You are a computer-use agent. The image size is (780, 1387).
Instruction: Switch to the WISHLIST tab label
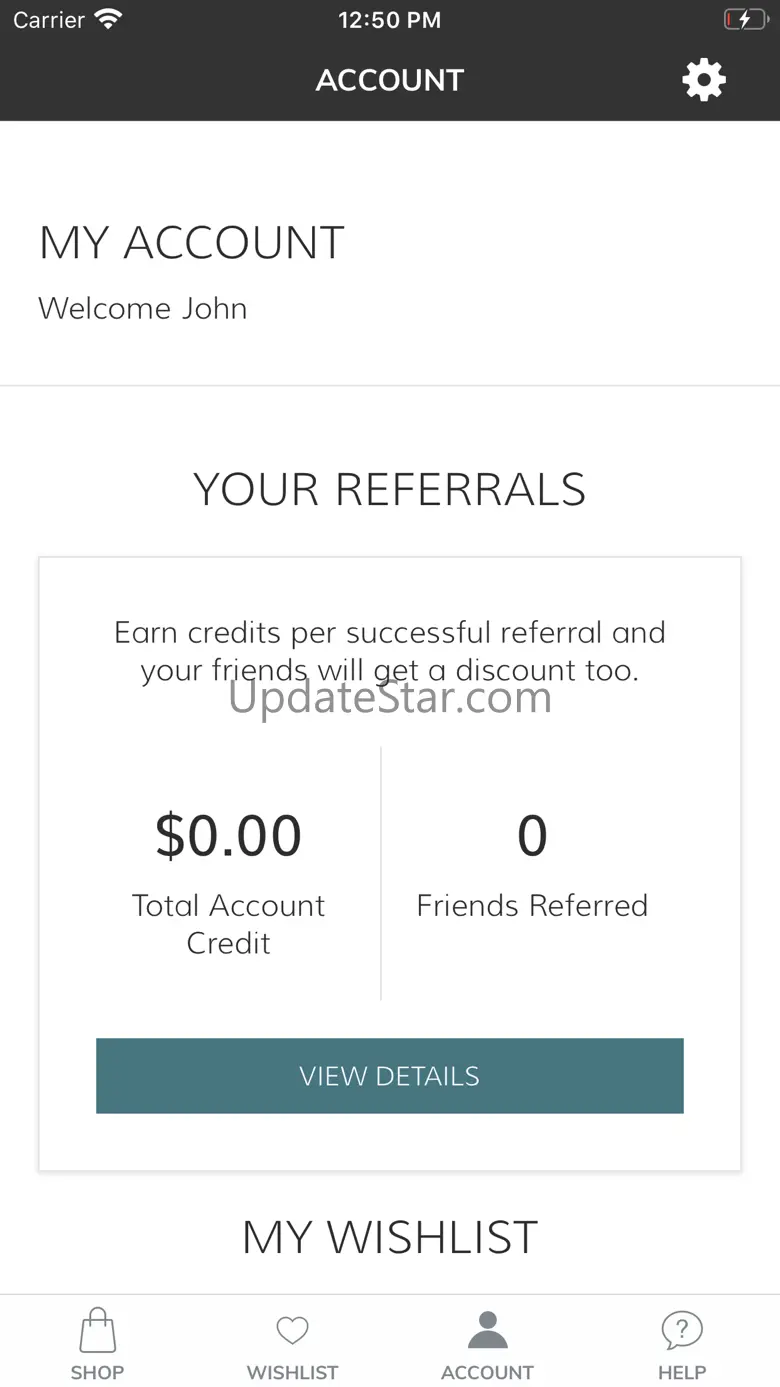click(x=292, y=1372)
